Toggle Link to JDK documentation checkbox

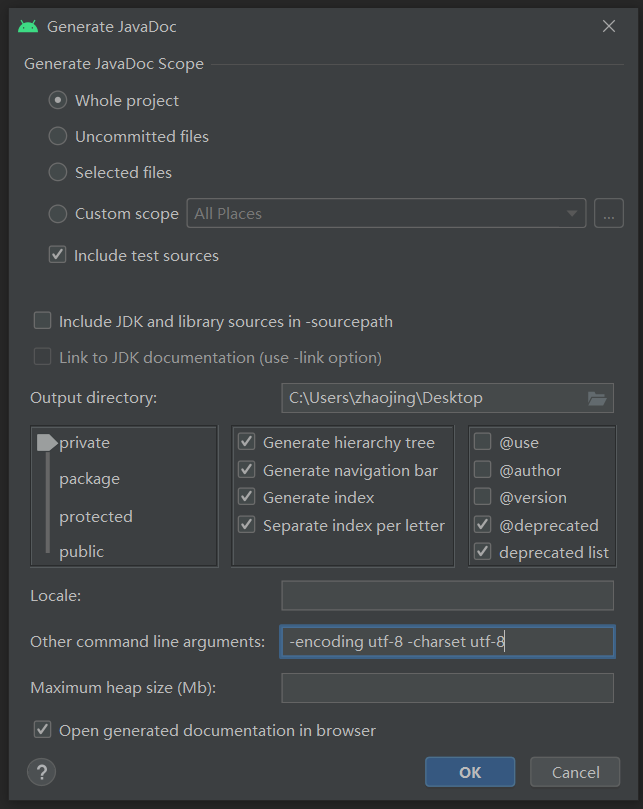(42, 357)
